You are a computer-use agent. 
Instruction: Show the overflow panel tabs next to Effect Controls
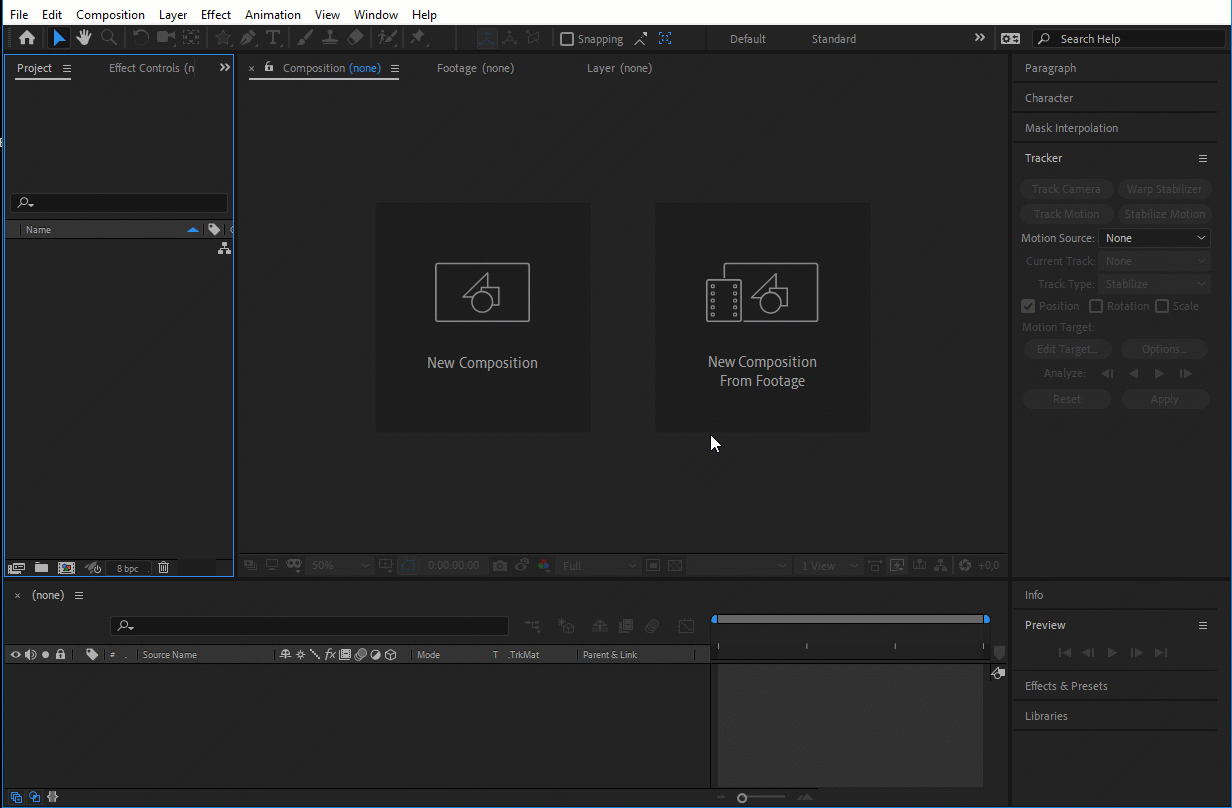(x=224, y=68)
